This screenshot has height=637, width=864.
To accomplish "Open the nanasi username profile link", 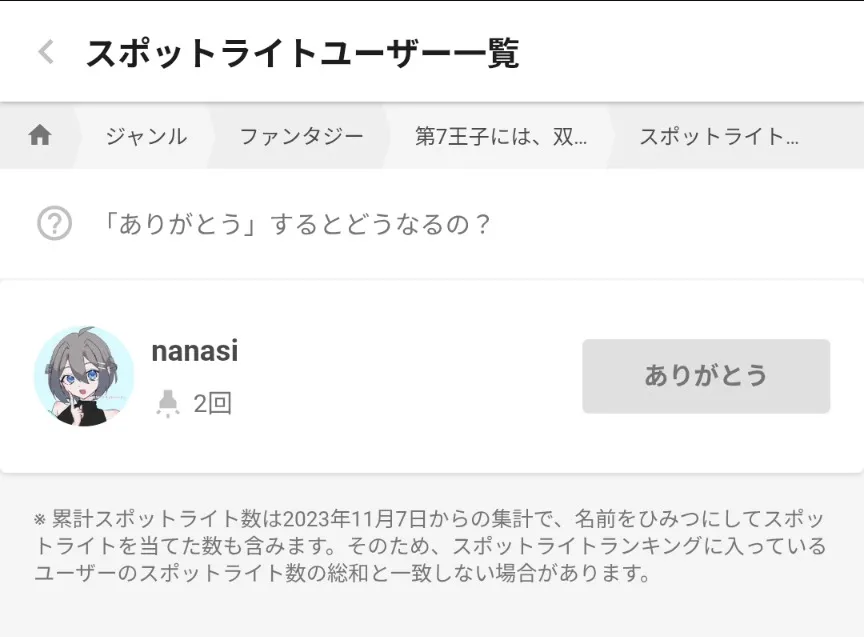I will coord(195,351).
